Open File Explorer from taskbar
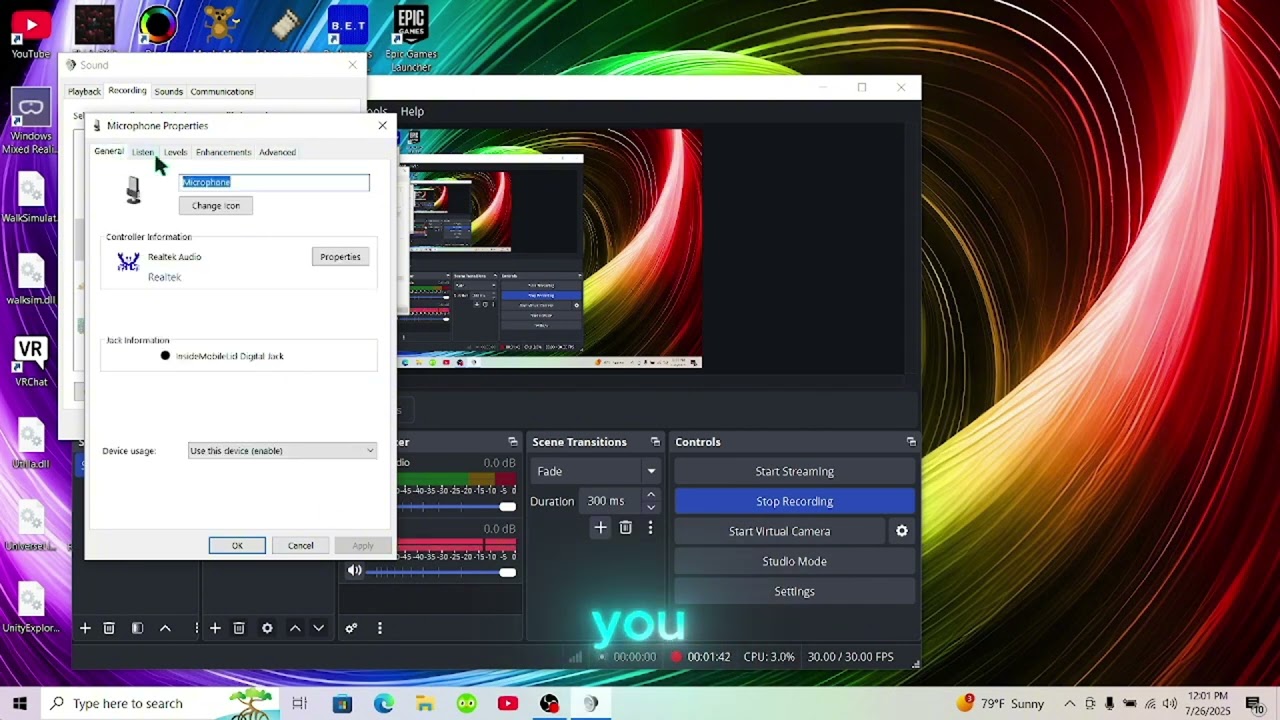The height and width of the screenshot is (720, 1280). (425, 703)
